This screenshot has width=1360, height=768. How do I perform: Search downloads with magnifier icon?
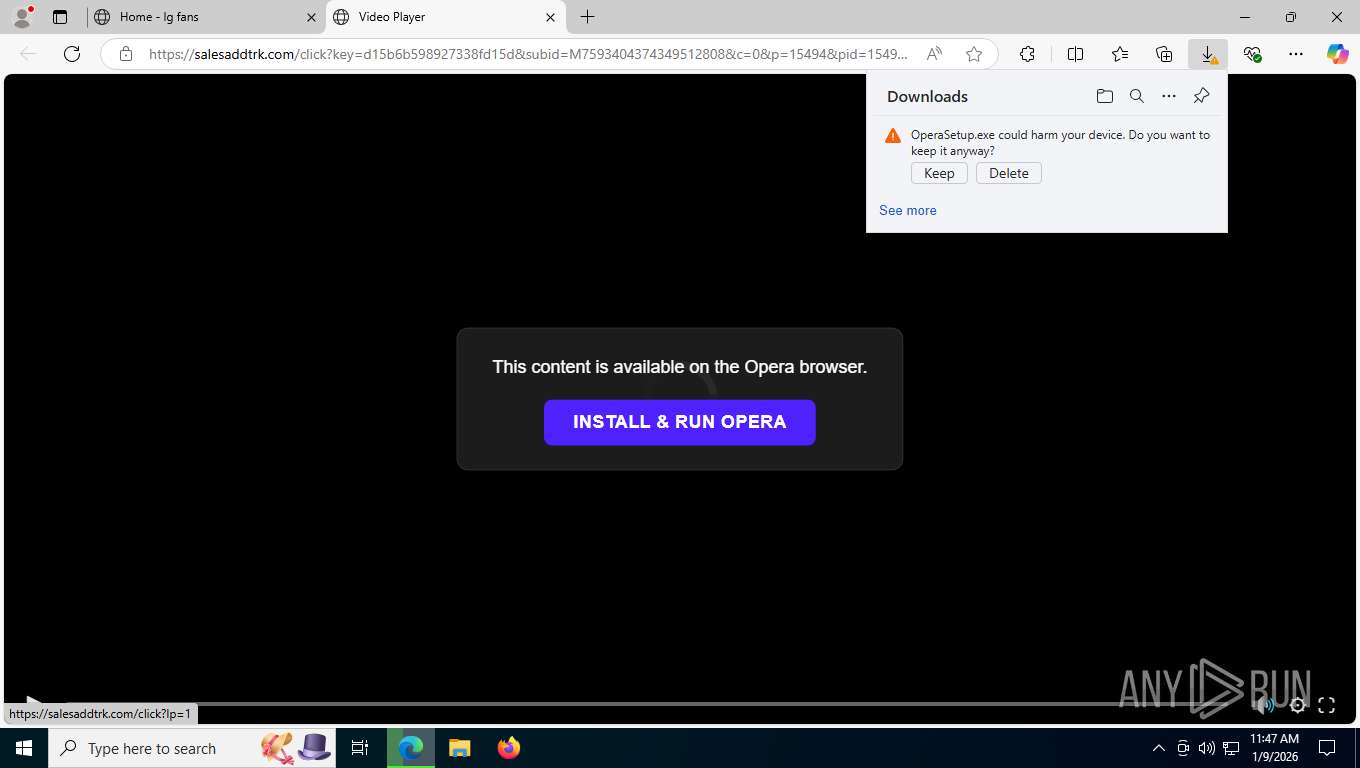click(1137, 96)
